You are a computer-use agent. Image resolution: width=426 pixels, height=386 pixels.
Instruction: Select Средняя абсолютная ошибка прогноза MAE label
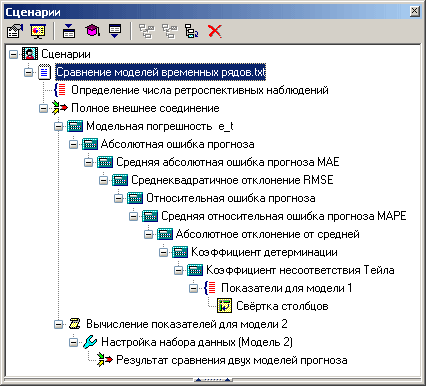228,162
